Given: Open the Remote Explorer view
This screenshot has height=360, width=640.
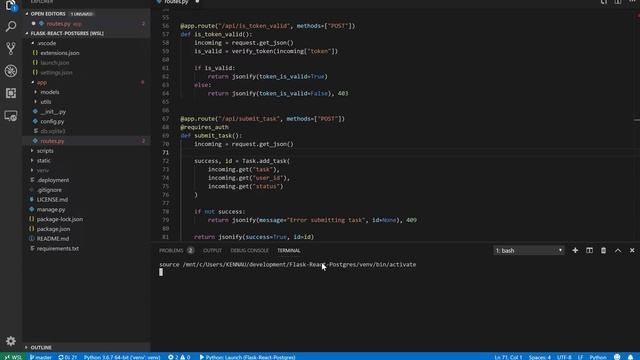Looking at the screenshot, I should [11, 116].
